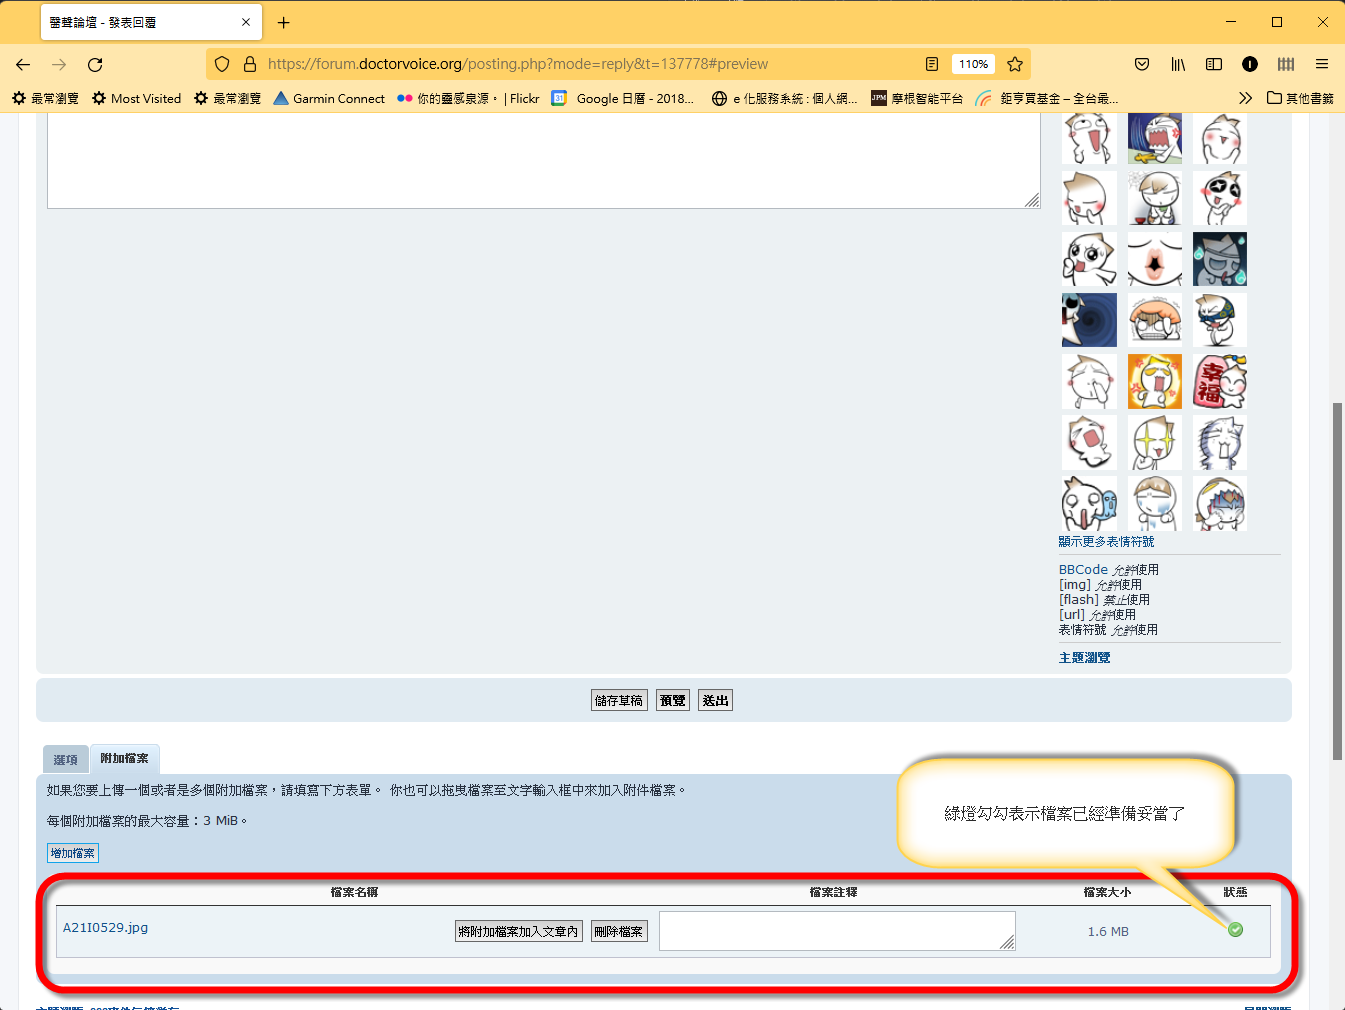Click the 1.6 MB file size value
The width and height of the screenshot is (1345, 1010).
pos(1108,931)
